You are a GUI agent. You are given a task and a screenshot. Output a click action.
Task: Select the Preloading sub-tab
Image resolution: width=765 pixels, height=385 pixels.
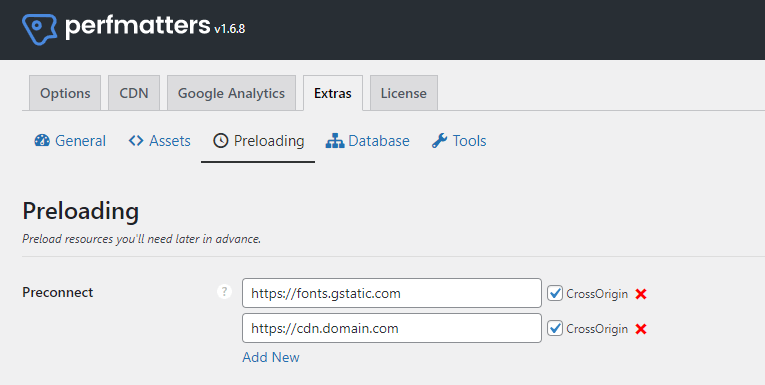258,141
